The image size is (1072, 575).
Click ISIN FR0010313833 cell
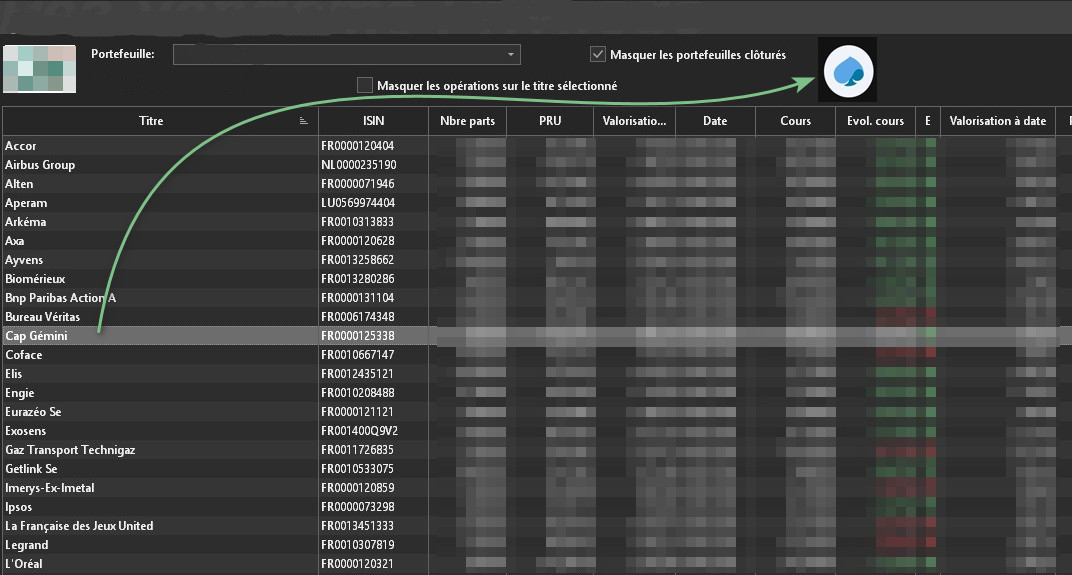[373, 222]
